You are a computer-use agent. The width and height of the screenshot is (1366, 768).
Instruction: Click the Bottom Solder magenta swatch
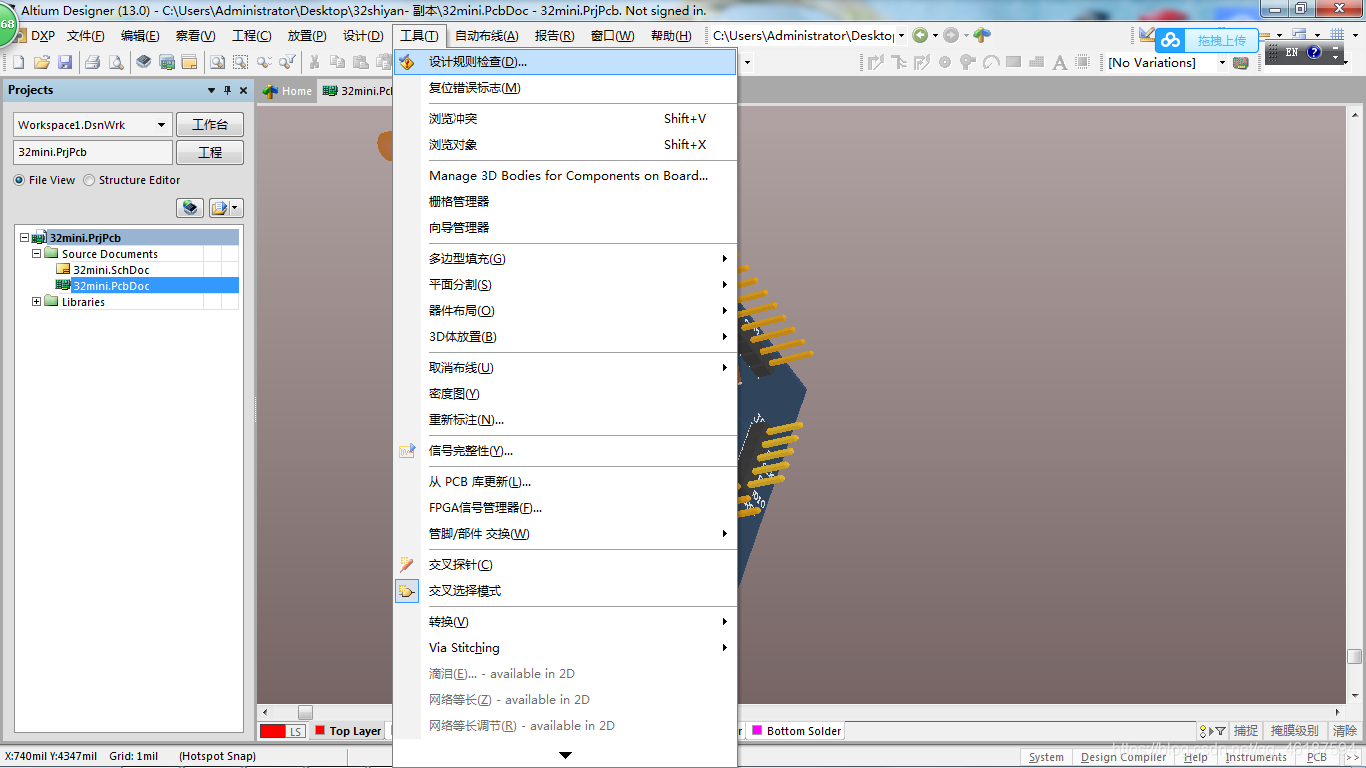(x=757, y=731)
